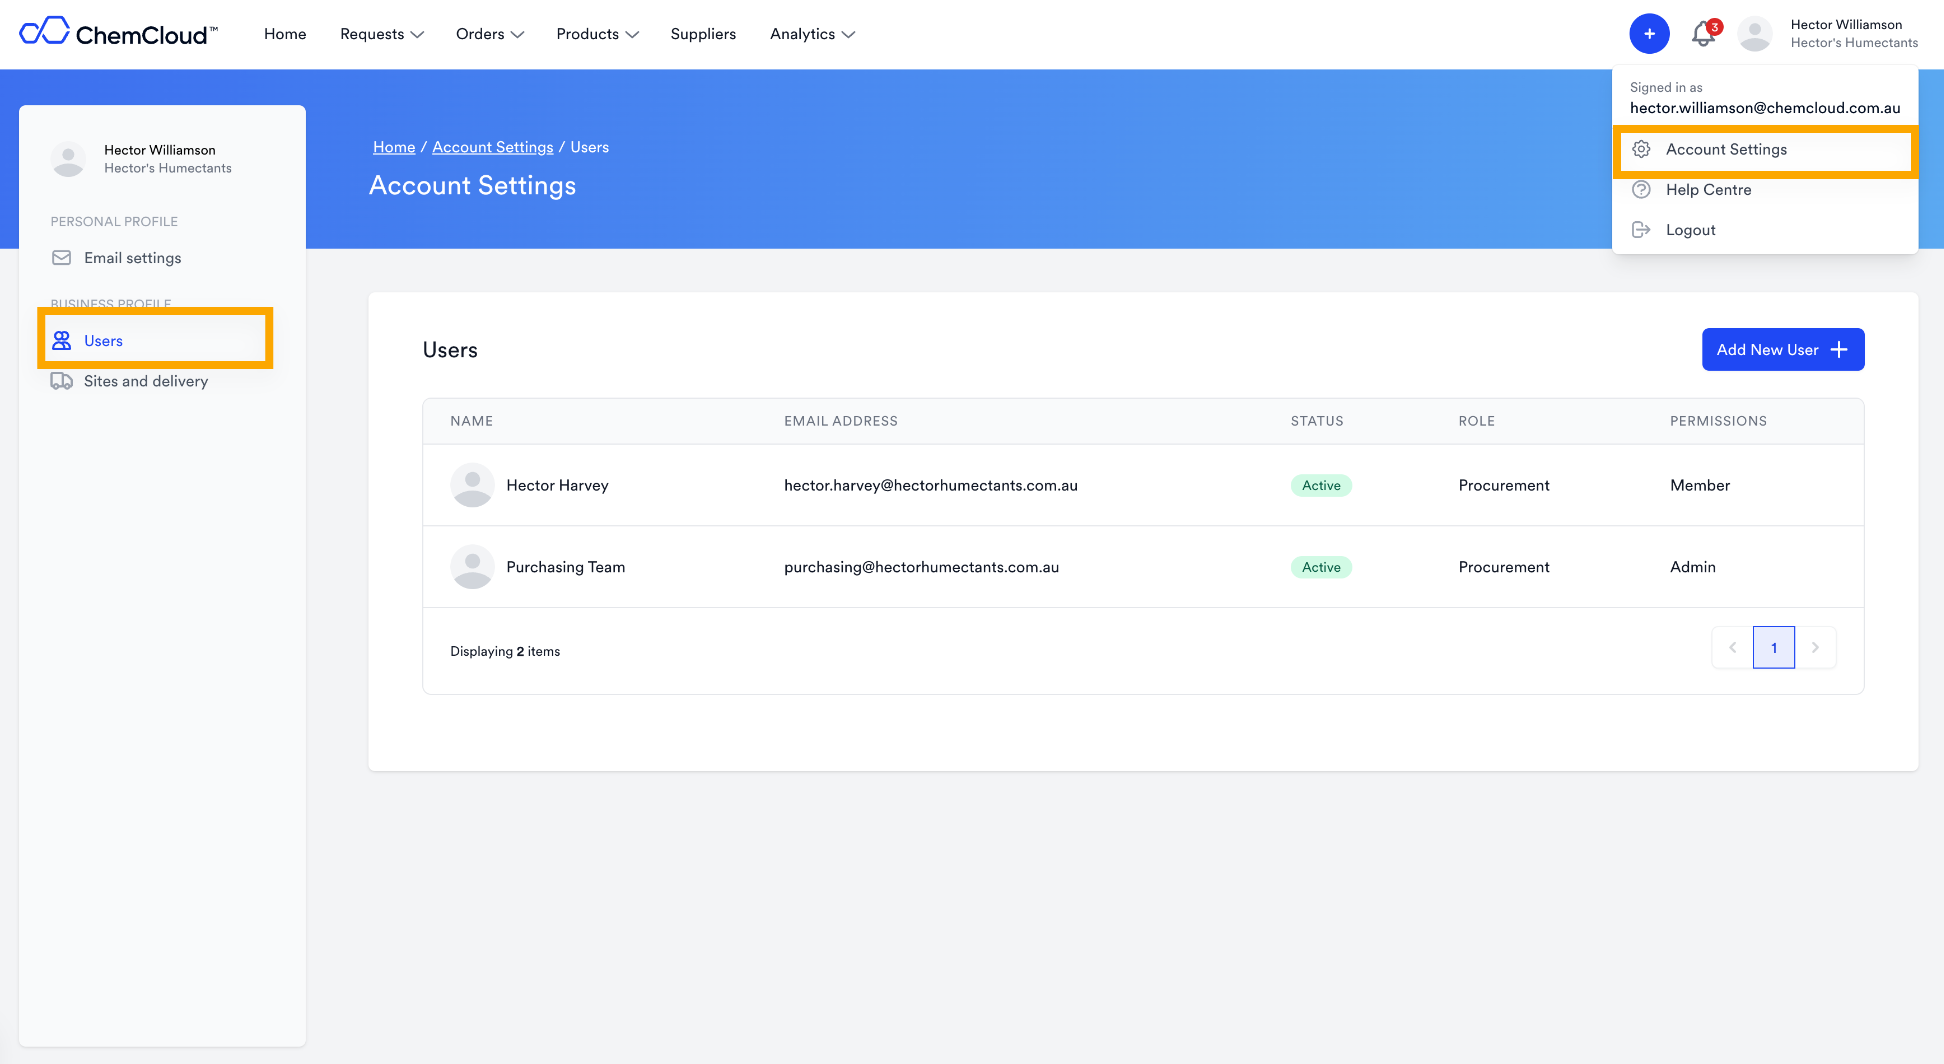Click the NAME column header
The height and width of the screenshot is (1064, 1944).
(471, 421)
